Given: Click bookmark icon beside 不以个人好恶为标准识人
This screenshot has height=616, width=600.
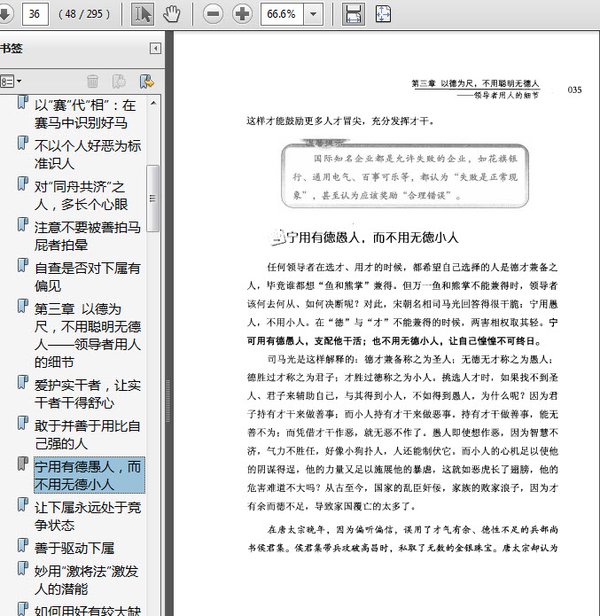Looking at the screenshot, I should point(23,143).
